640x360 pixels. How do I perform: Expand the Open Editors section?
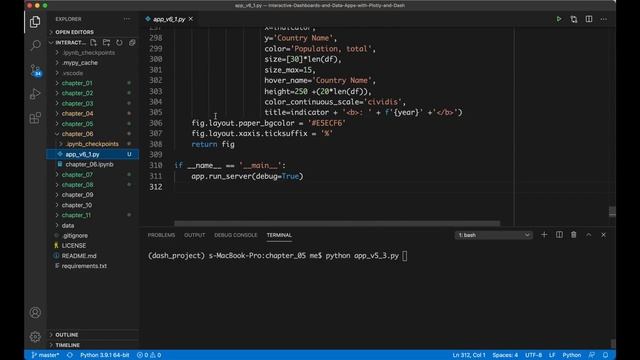pyautogui.click(x=74, y=32)
